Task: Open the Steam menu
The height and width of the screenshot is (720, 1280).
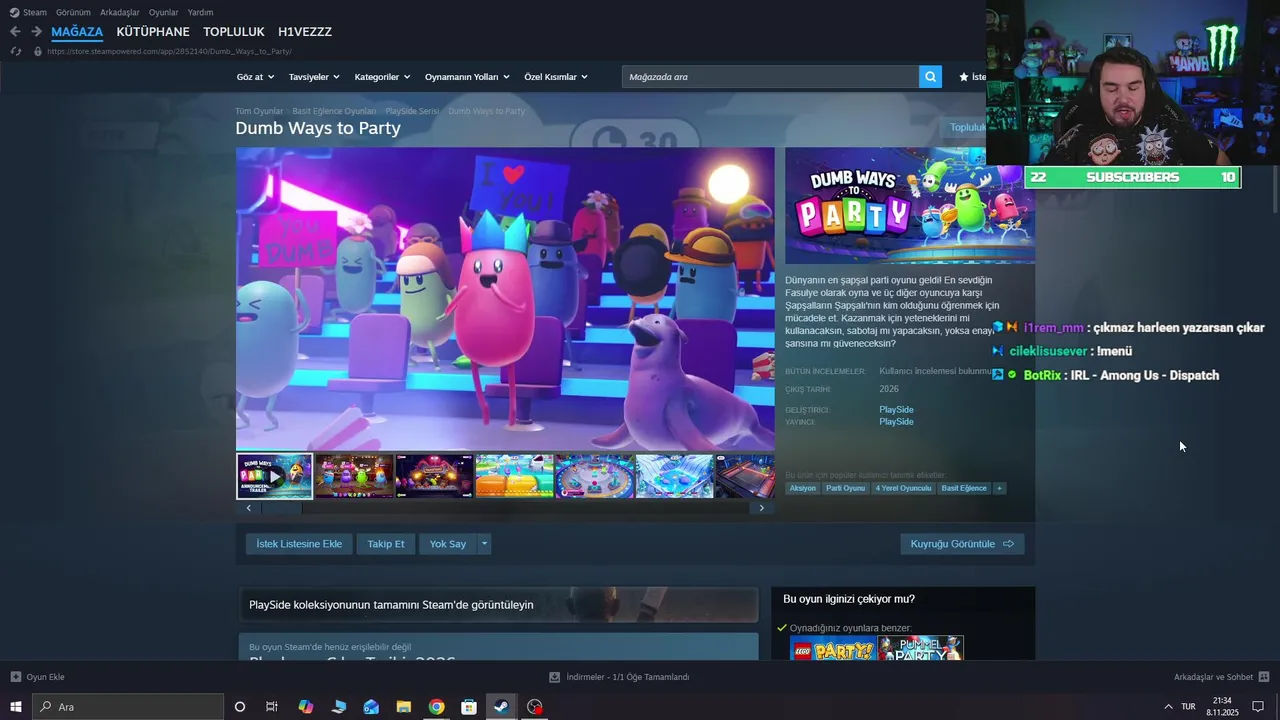Action: 35,12
